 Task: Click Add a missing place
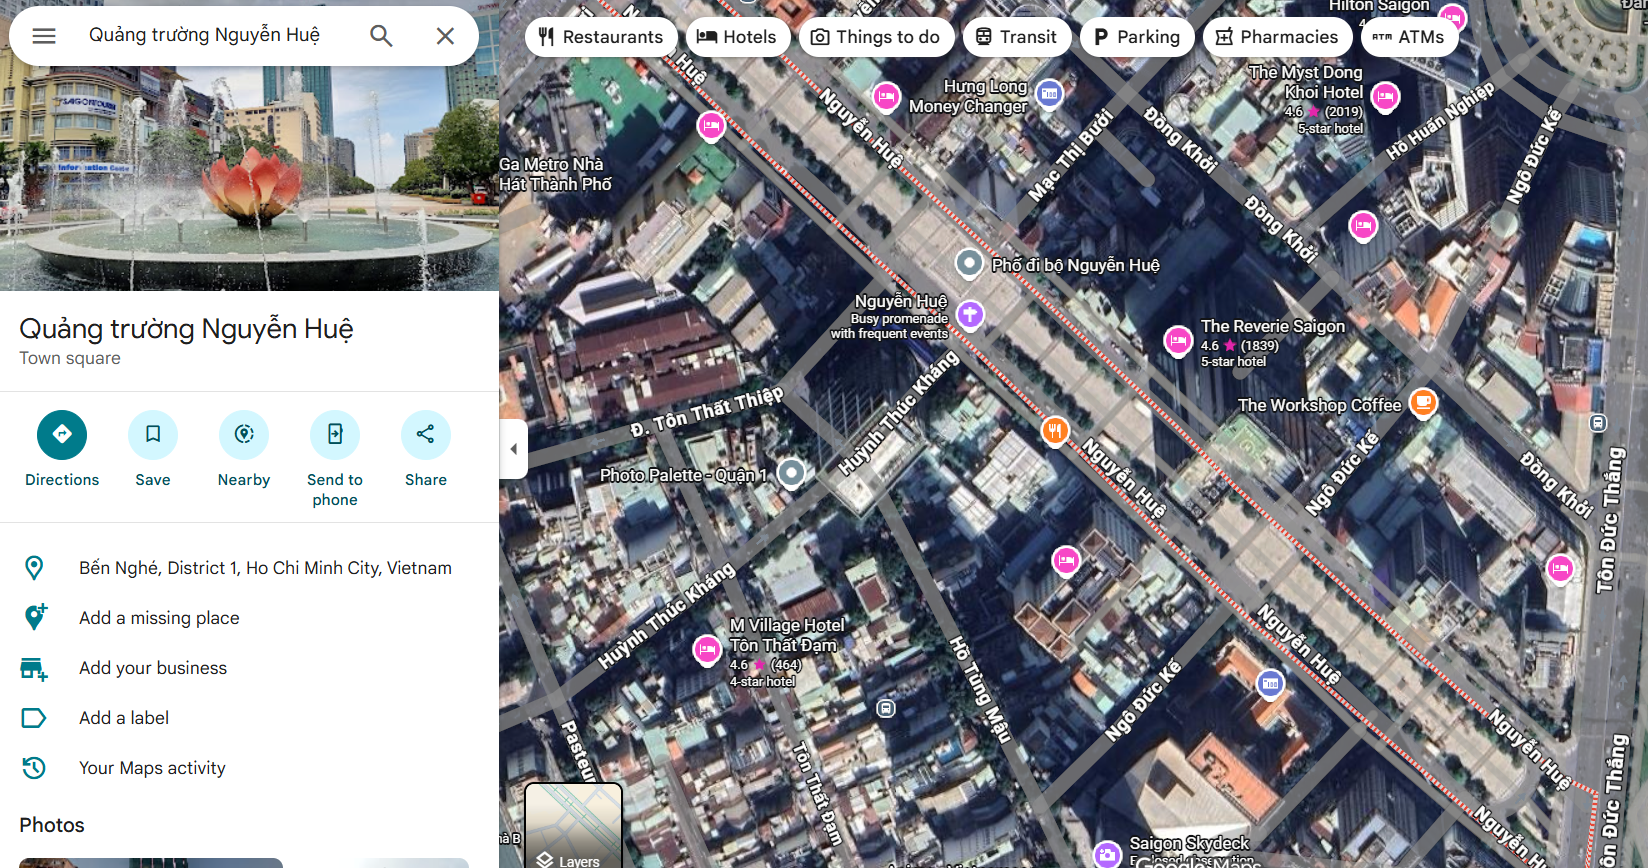coord(159,618)
